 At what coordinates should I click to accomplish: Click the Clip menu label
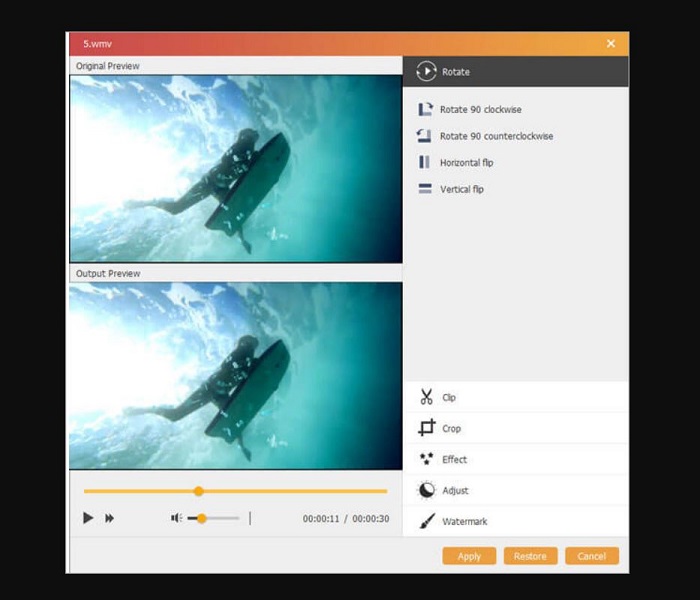[449, 397]
